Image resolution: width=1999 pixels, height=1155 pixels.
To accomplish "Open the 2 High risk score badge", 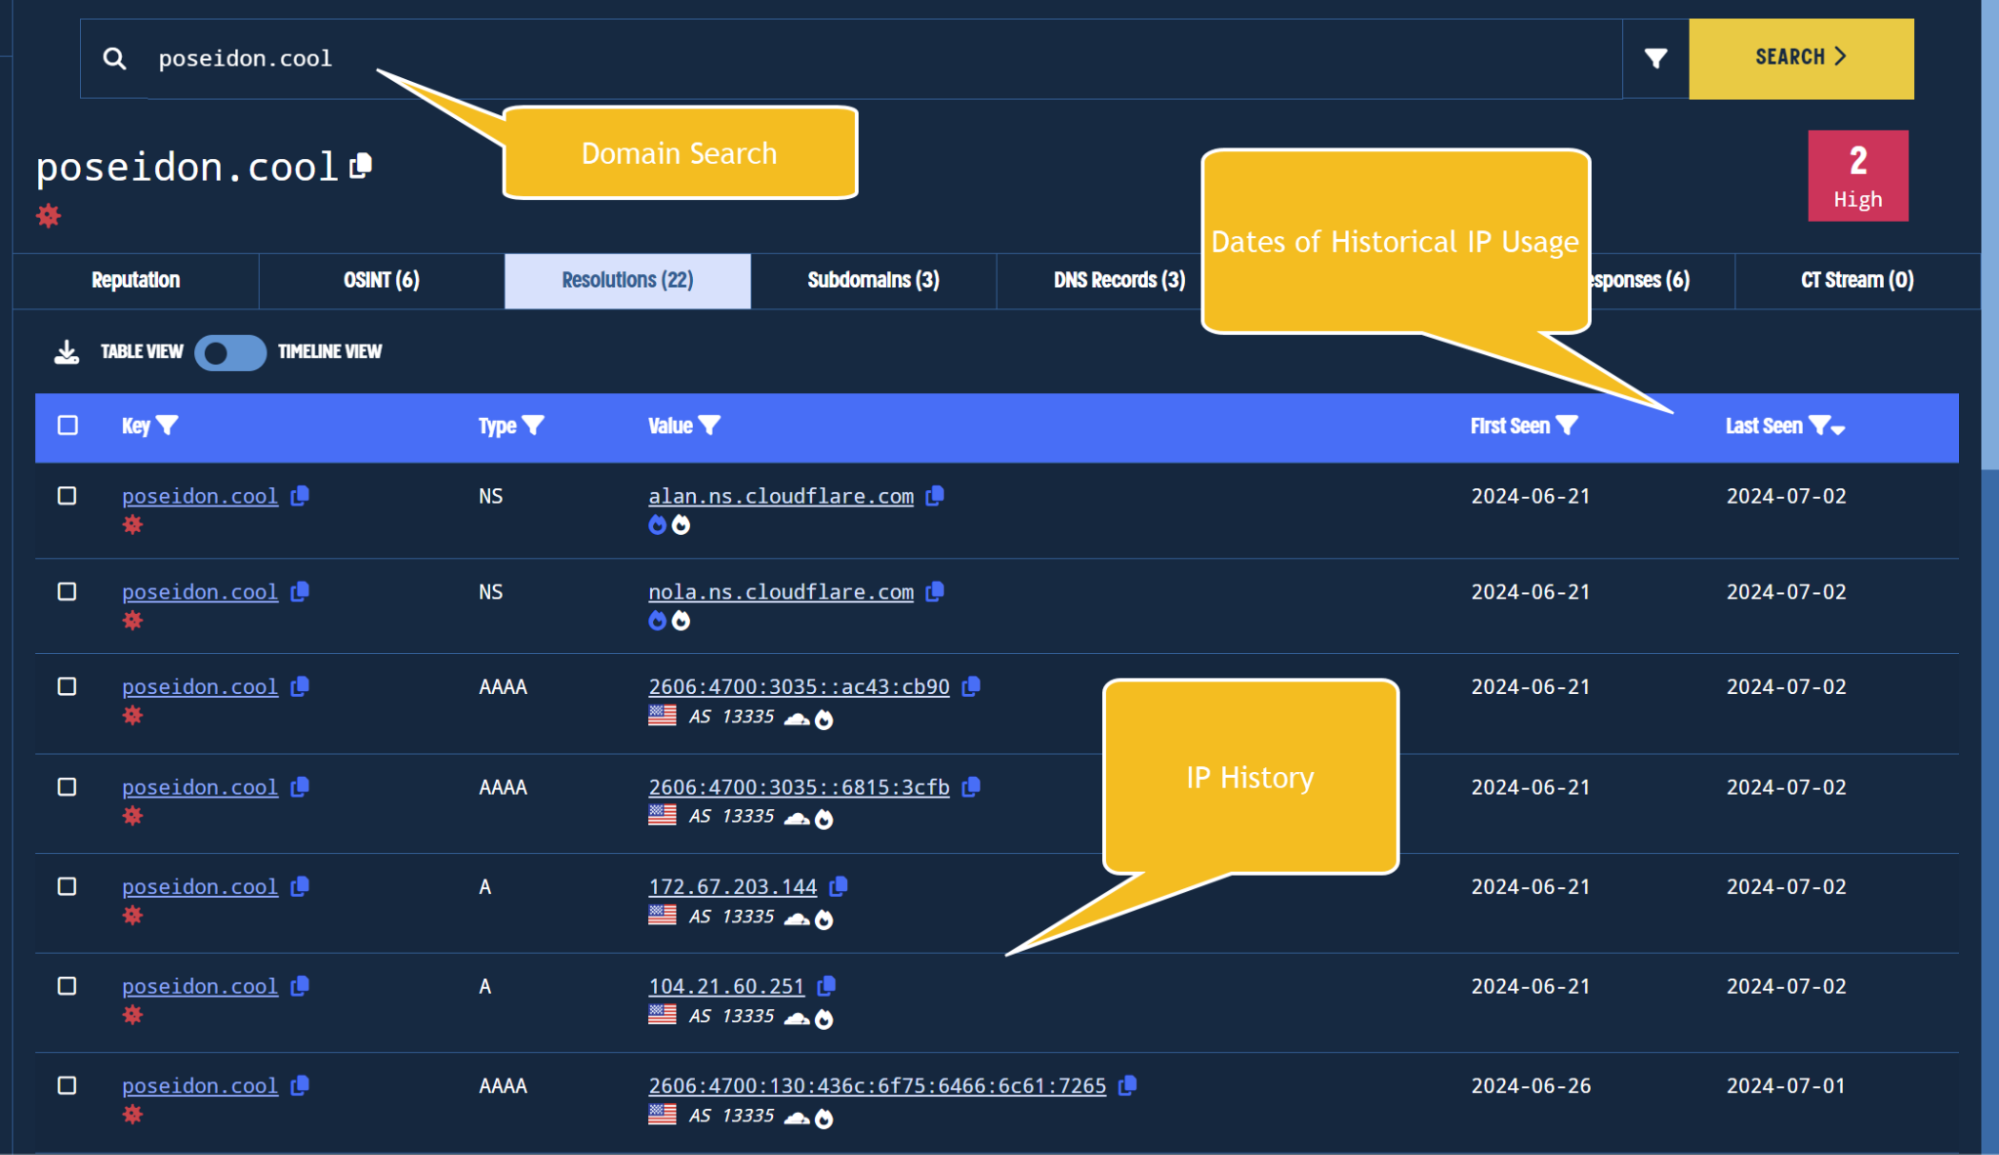I will tap(1858, 176).
